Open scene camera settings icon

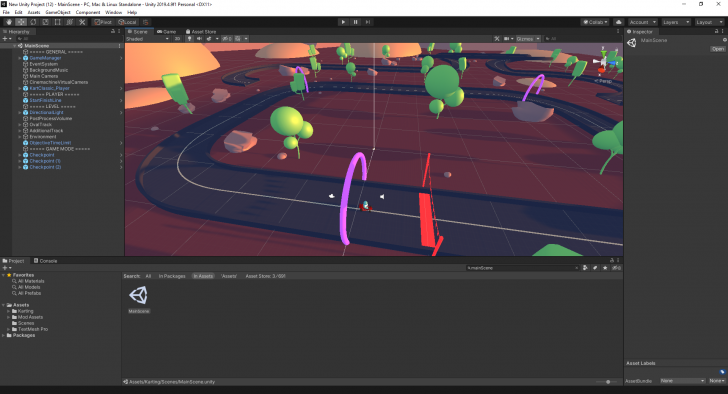508,39
